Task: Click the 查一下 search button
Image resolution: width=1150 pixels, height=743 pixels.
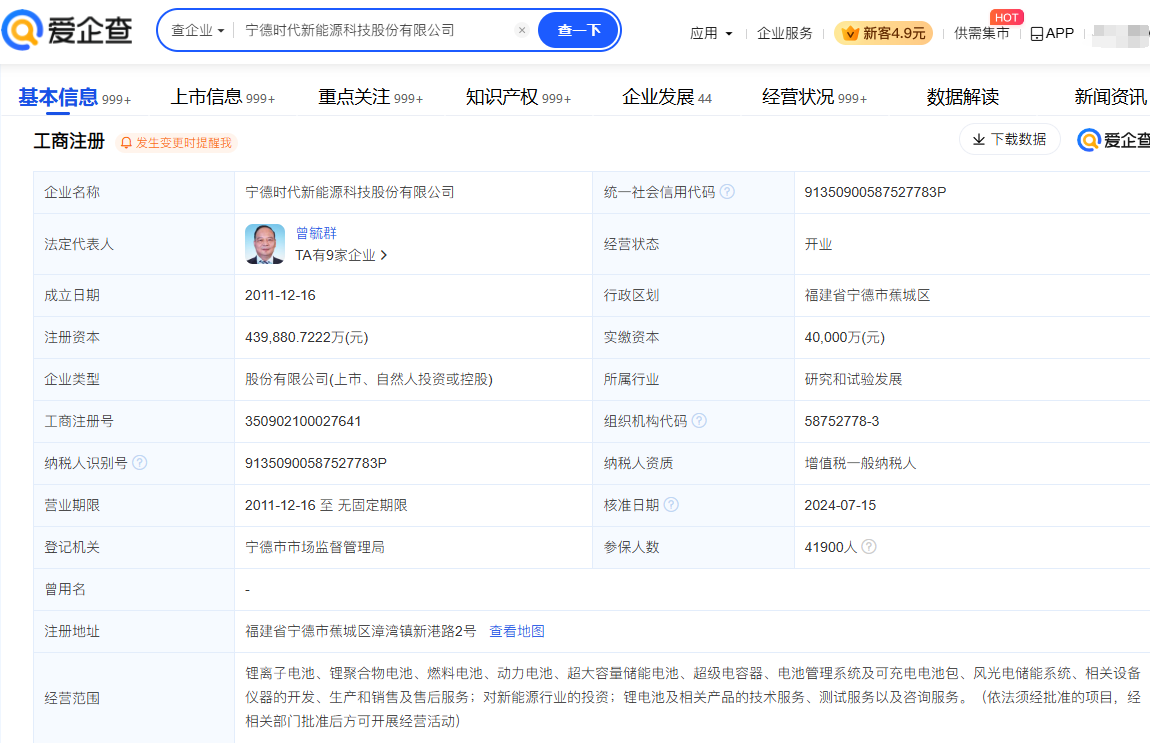Action: pyautogui.click(x=579, y=30)
